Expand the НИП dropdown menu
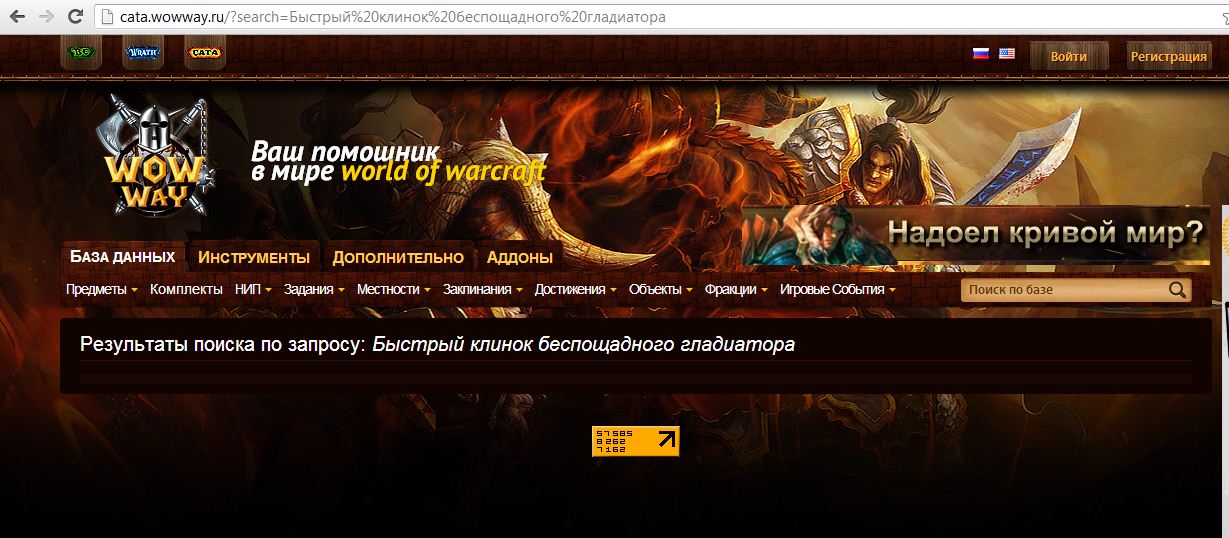1229x538 pixels. (255, 289)
